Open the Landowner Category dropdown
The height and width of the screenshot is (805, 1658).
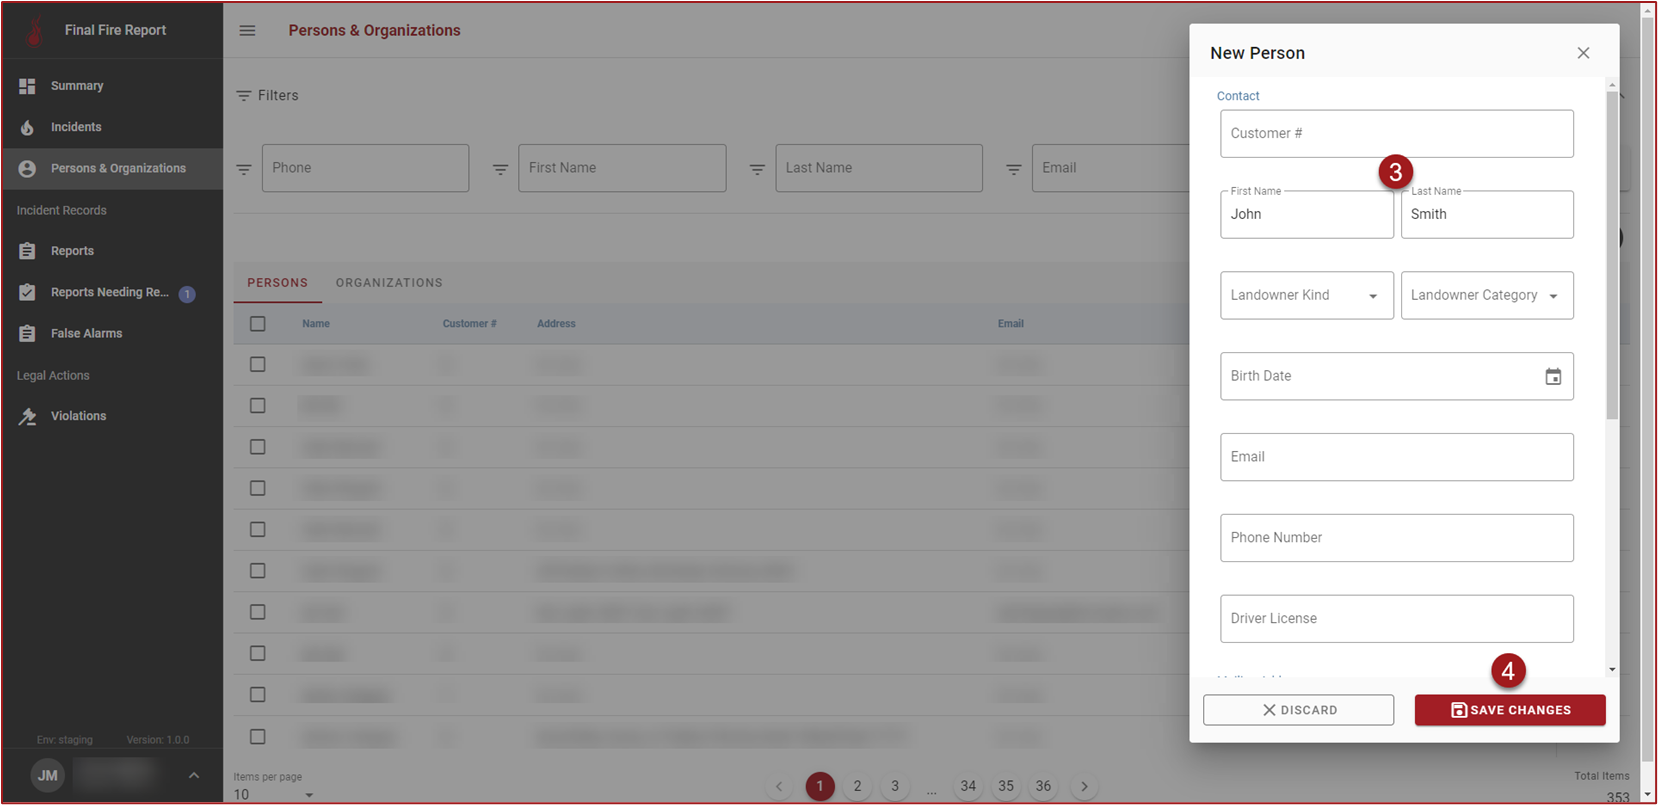click(x=1486, y=296)
